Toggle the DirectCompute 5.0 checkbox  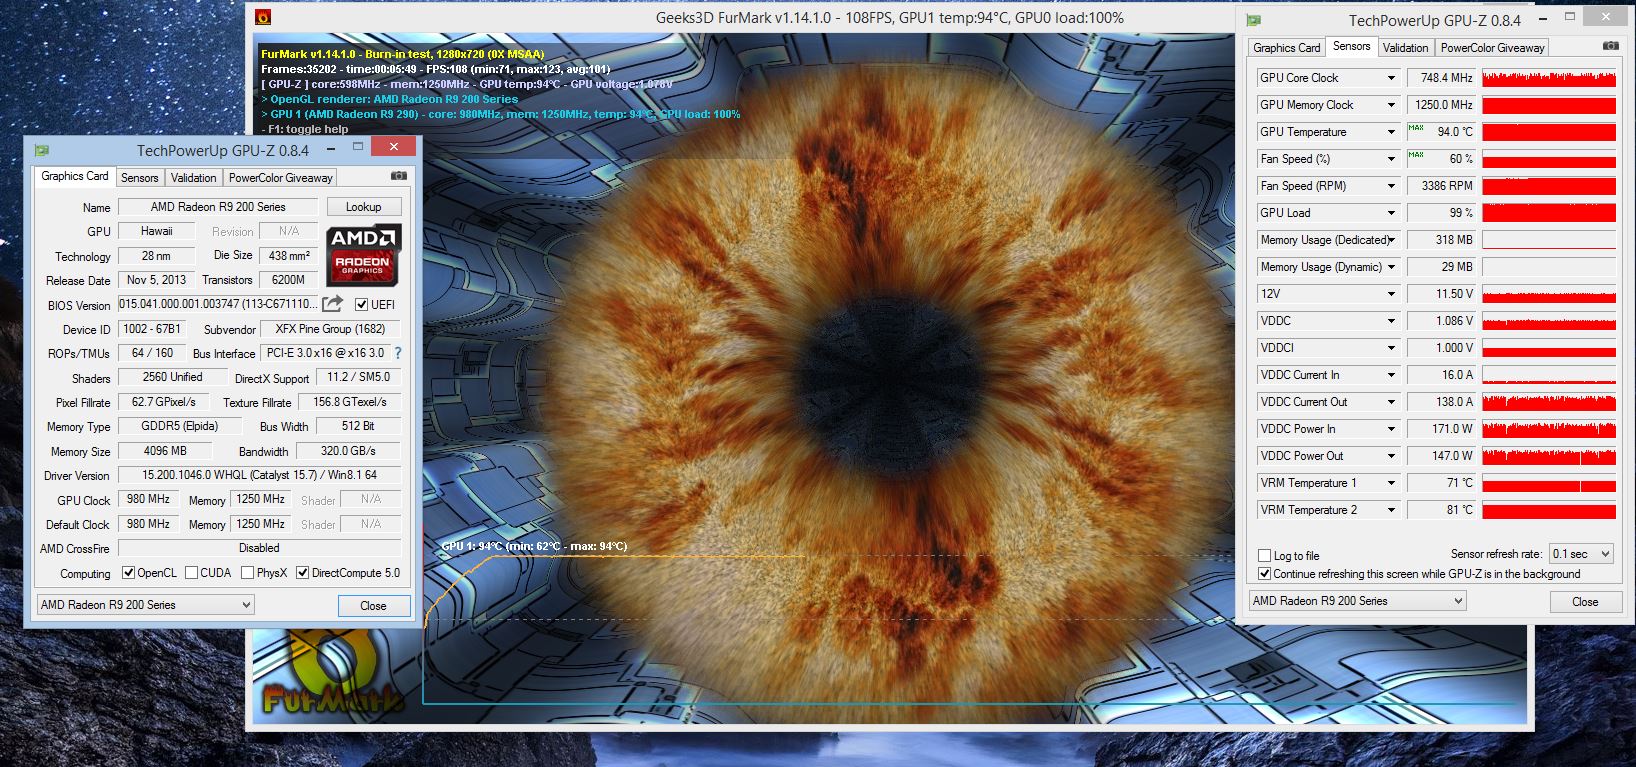point(302,573)
